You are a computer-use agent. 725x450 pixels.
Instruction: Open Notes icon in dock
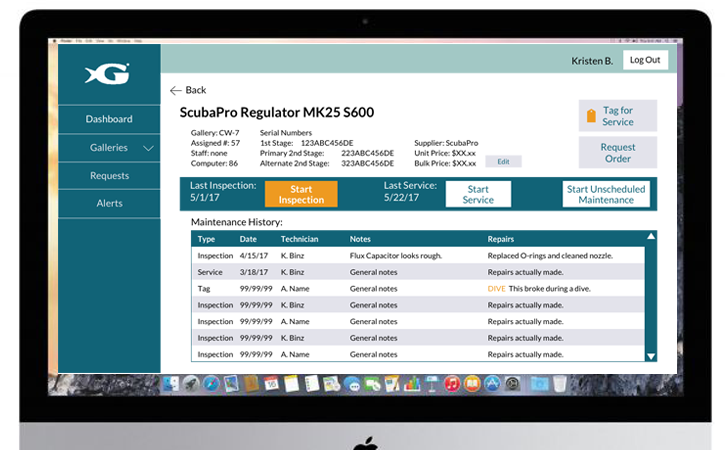[x=291, y=384]
